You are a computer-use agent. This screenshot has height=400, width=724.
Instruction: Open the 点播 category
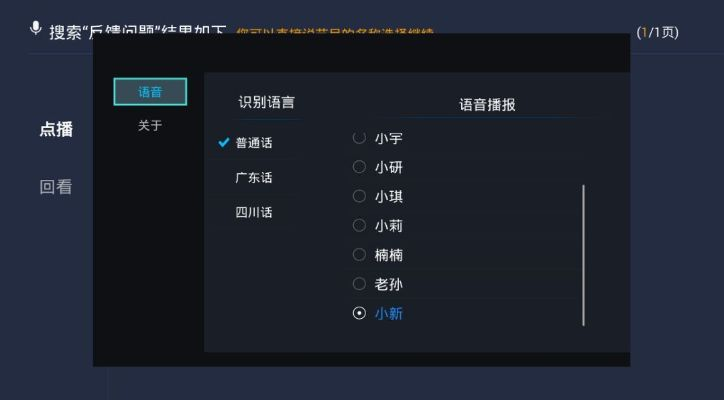[x=56, y=130]
